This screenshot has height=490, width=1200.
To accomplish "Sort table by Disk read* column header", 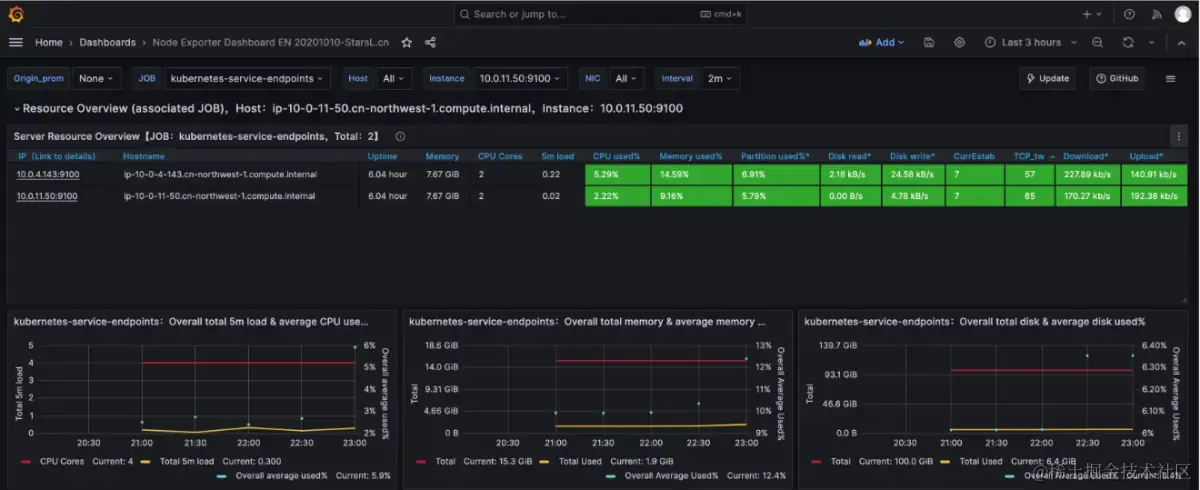I will (x=850, y=156).
